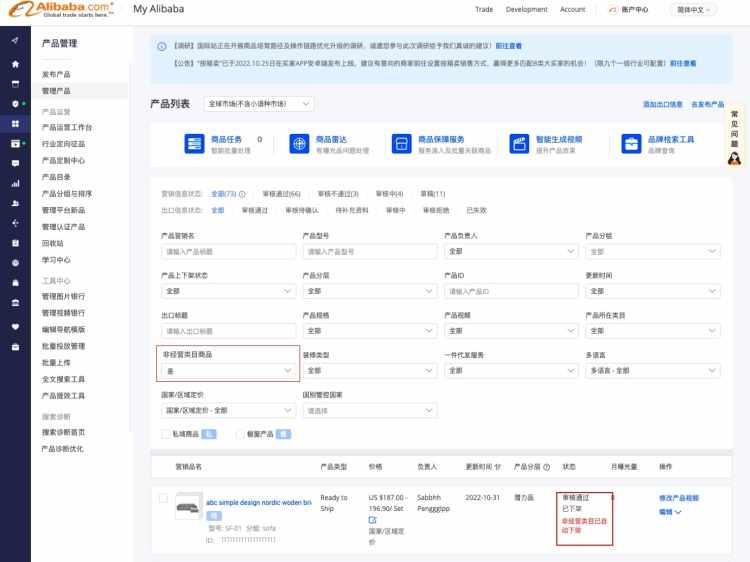Click the 商品保障服务 shop icon
This screenshot has width=750, height=562.
pos(402,143)
